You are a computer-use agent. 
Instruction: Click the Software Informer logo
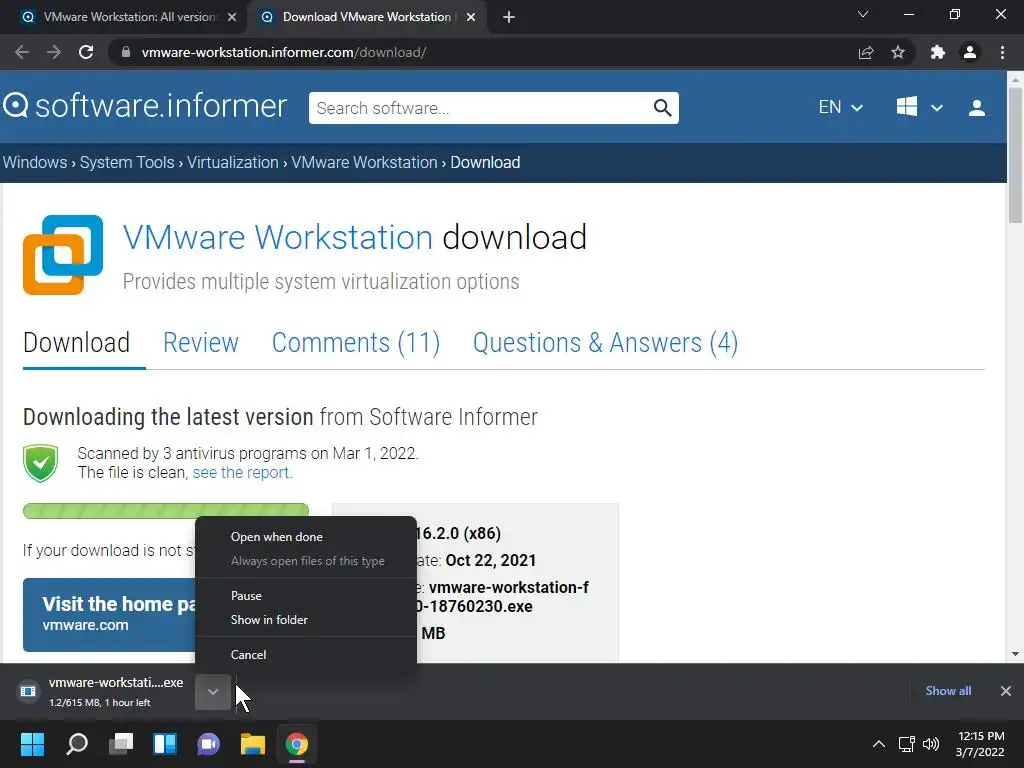[144, 106]
